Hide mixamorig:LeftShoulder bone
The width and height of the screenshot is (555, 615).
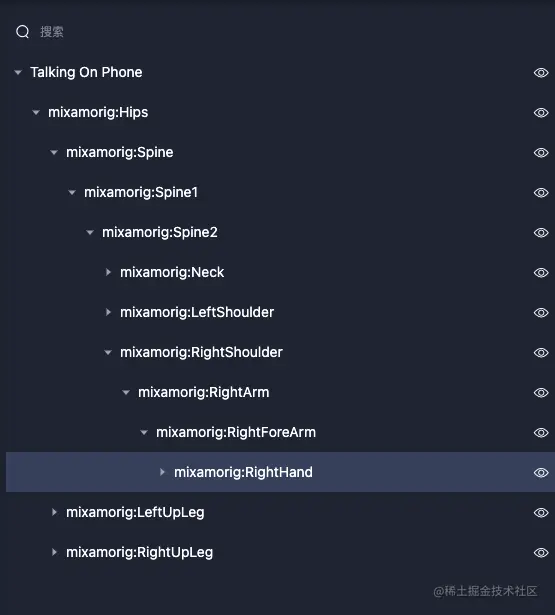(x=541, y=313)
